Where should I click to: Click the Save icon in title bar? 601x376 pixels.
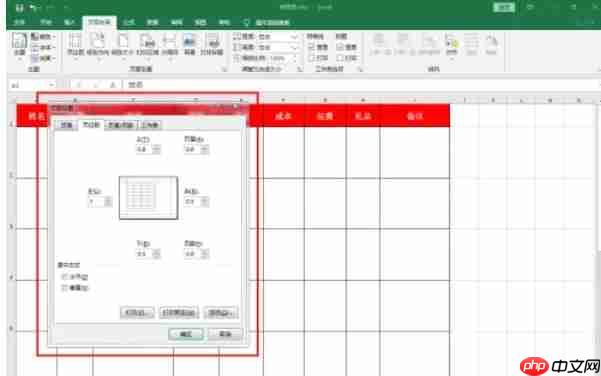(19, 8)
